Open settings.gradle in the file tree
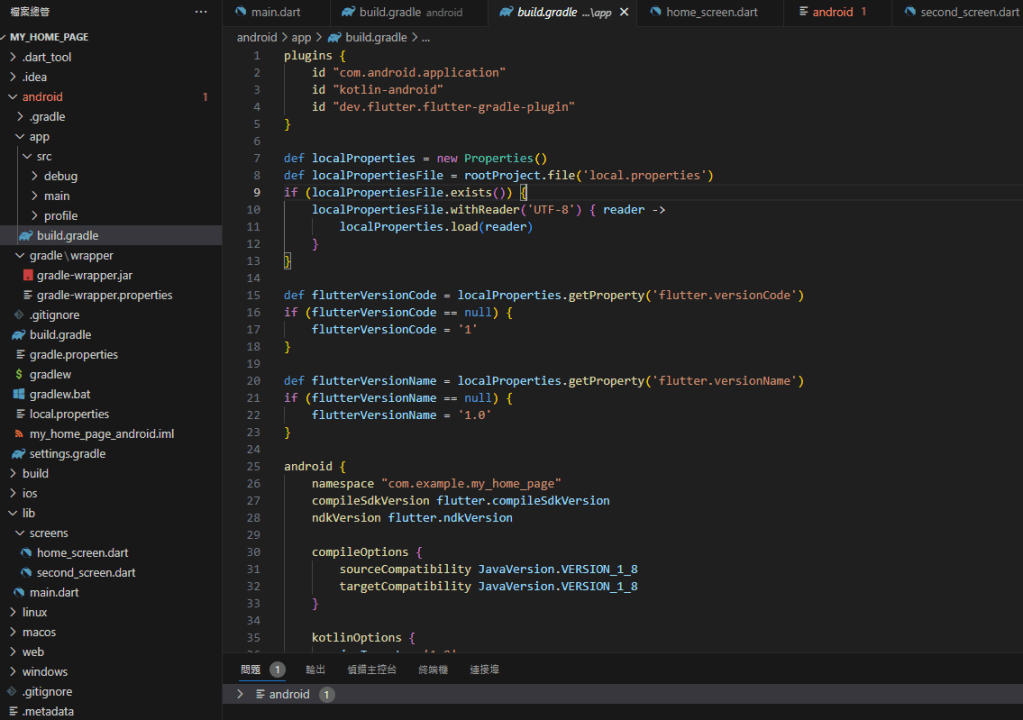This screenshot has width=1023, height=720. point(67,454)
